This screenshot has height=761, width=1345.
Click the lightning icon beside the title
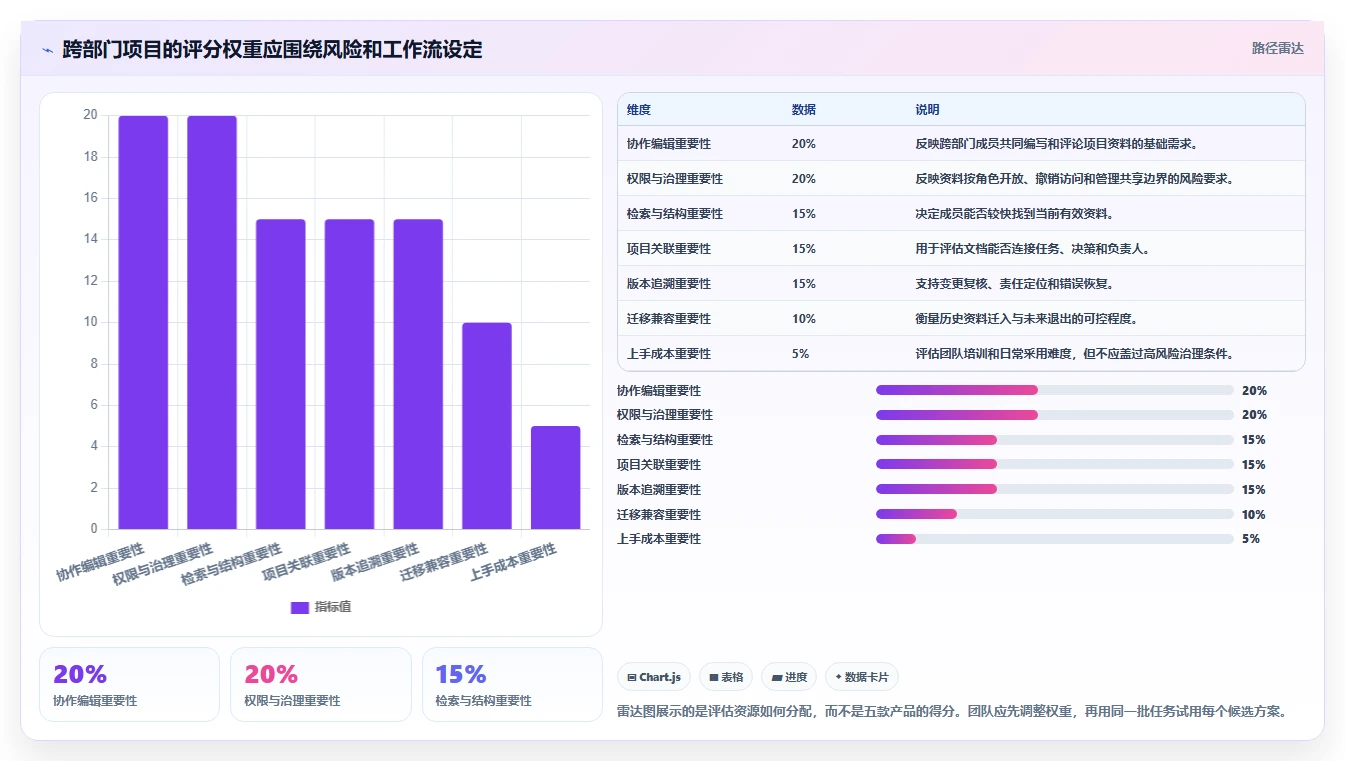coord(47,50)
